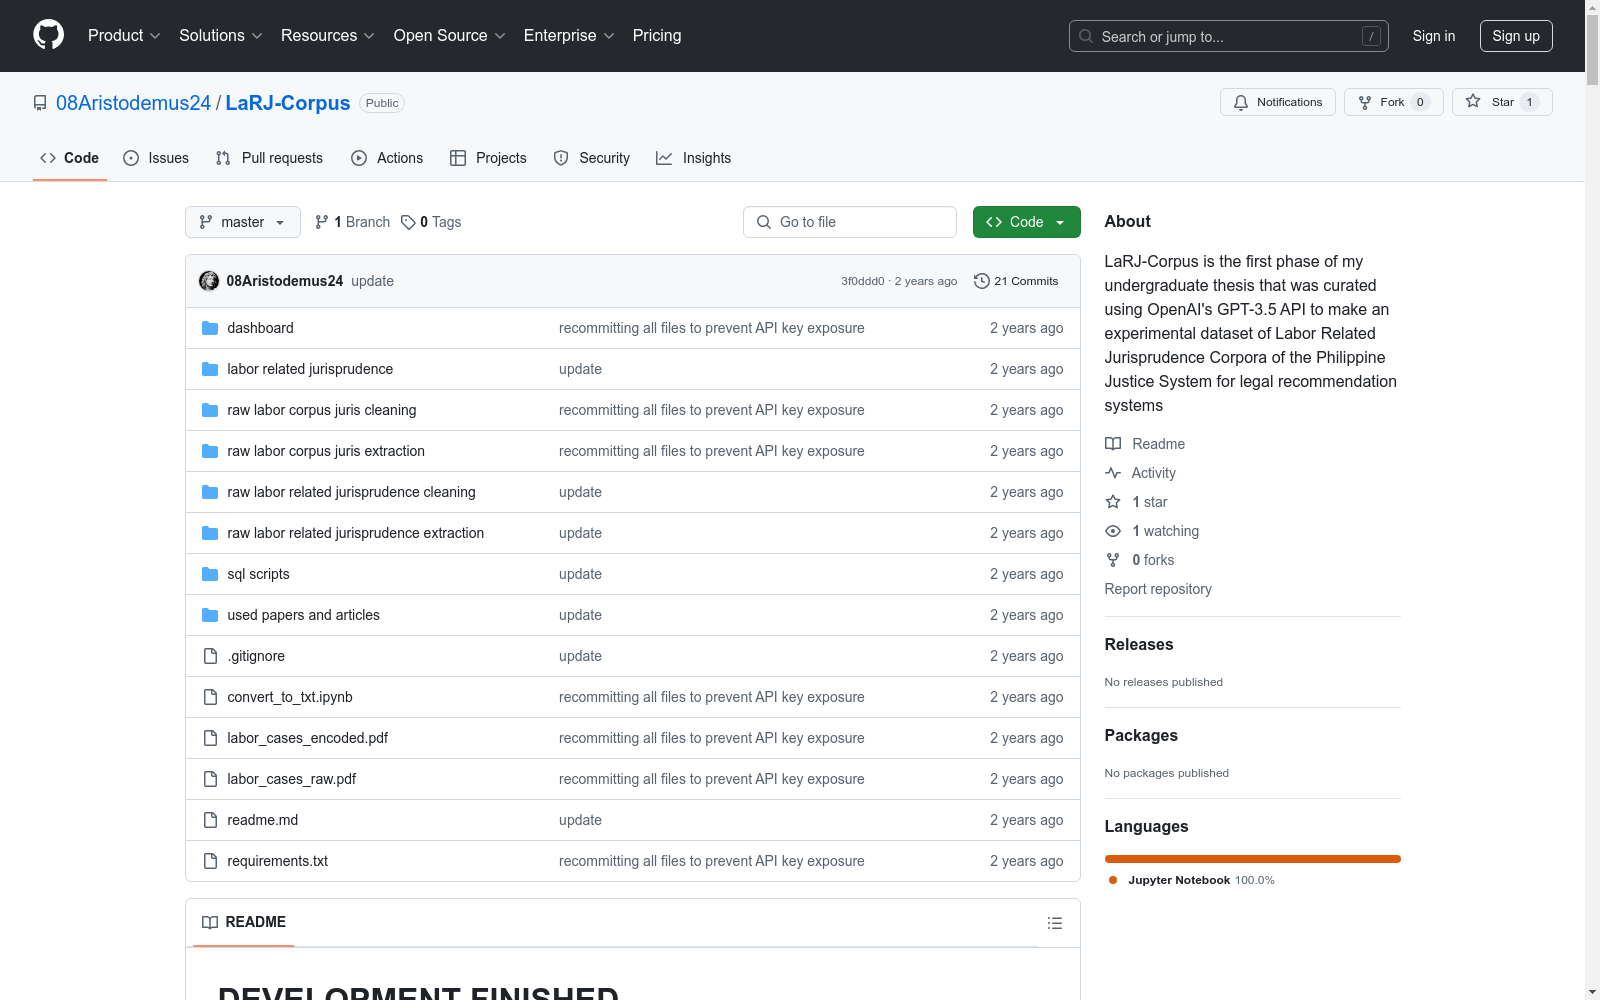Open the Packages section heading
This screenshot has width=1600, height=1000.
(1141, 736)
